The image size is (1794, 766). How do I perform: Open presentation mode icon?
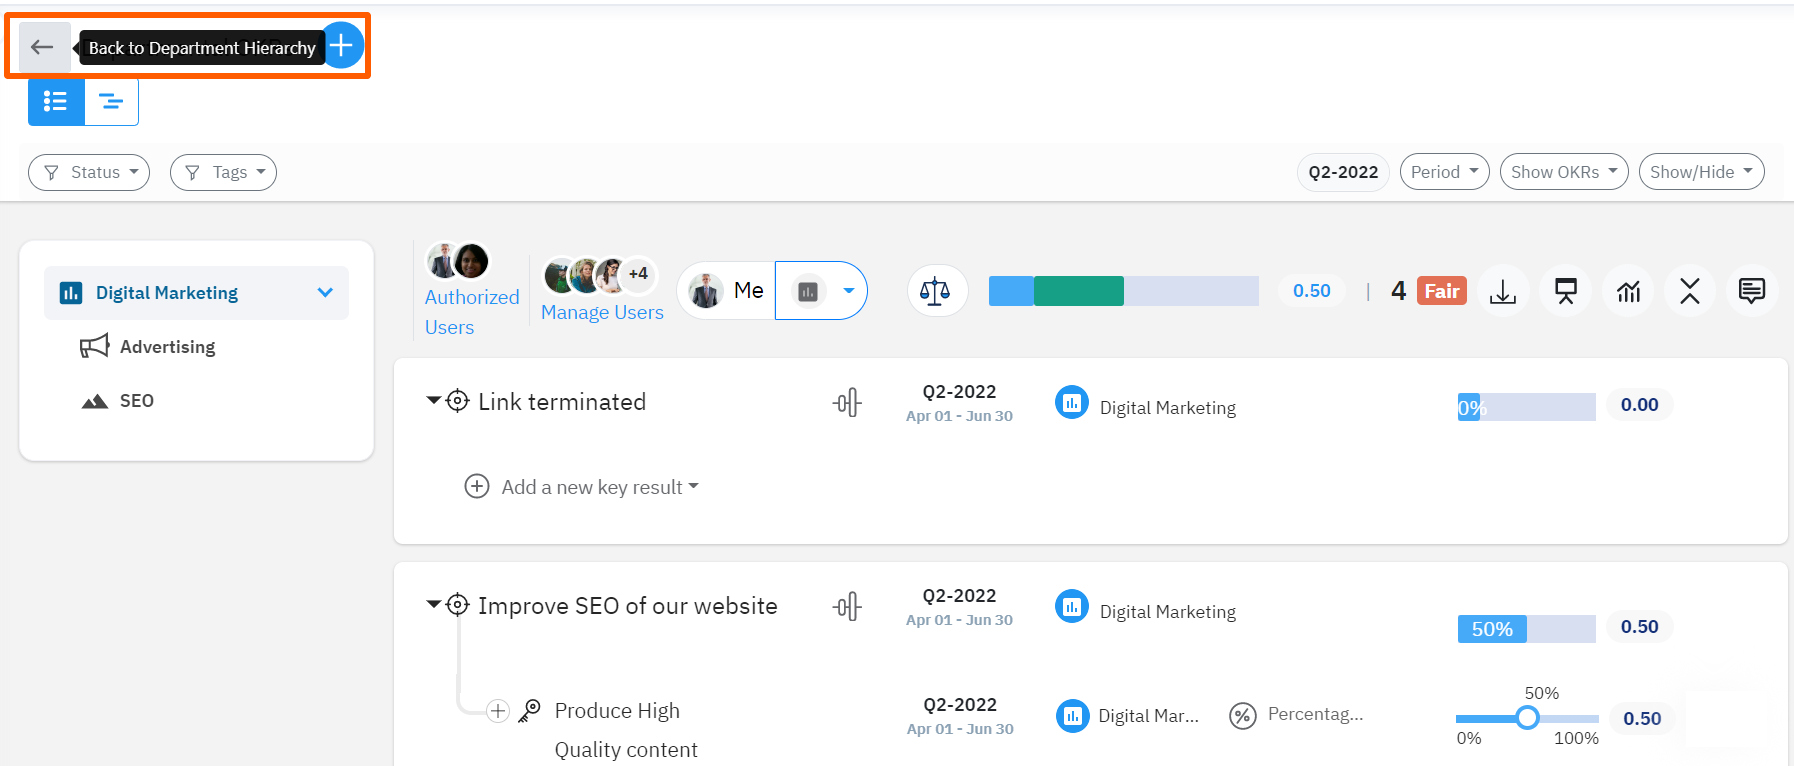click(x=1565, y=291)
